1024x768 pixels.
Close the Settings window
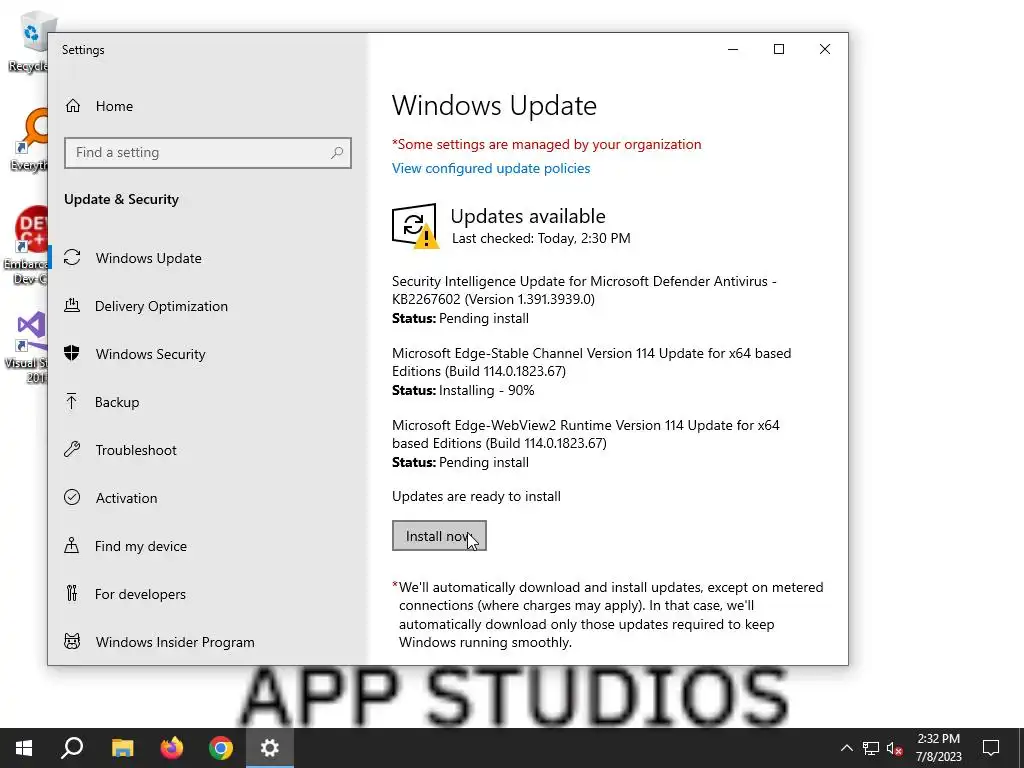click(x=825, y=50)
